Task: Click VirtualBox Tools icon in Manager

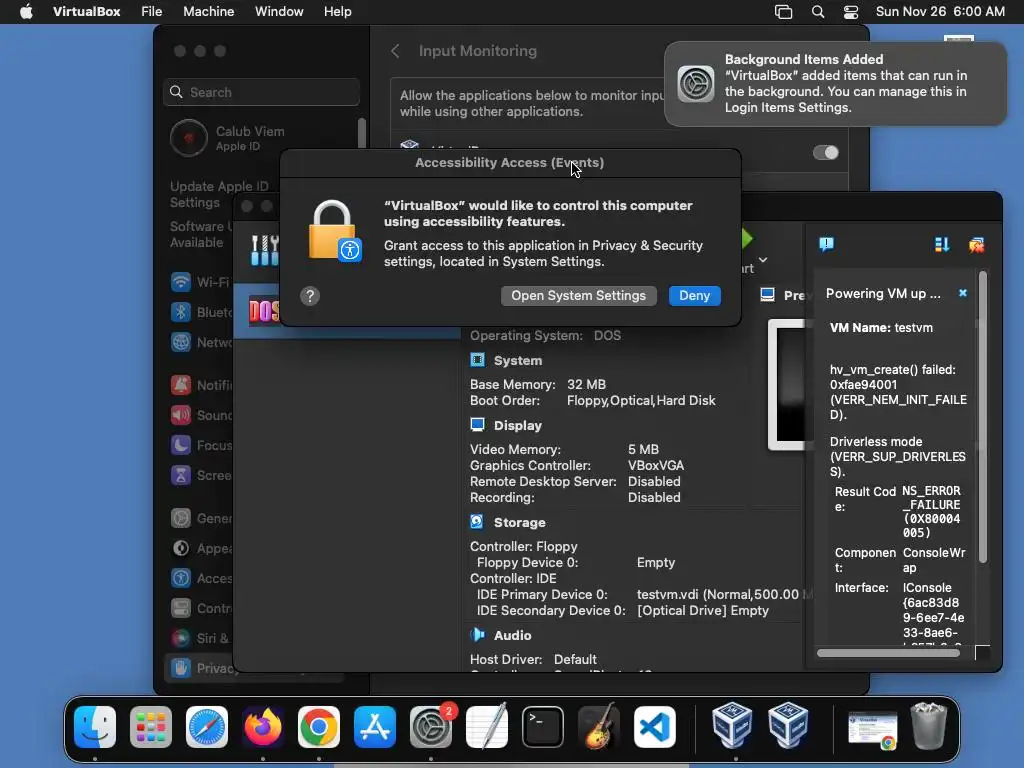Action: 264,250
